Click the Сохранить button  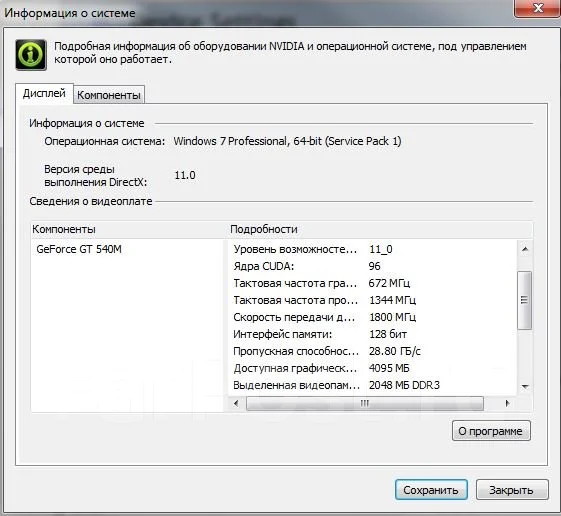pos(431,490)
